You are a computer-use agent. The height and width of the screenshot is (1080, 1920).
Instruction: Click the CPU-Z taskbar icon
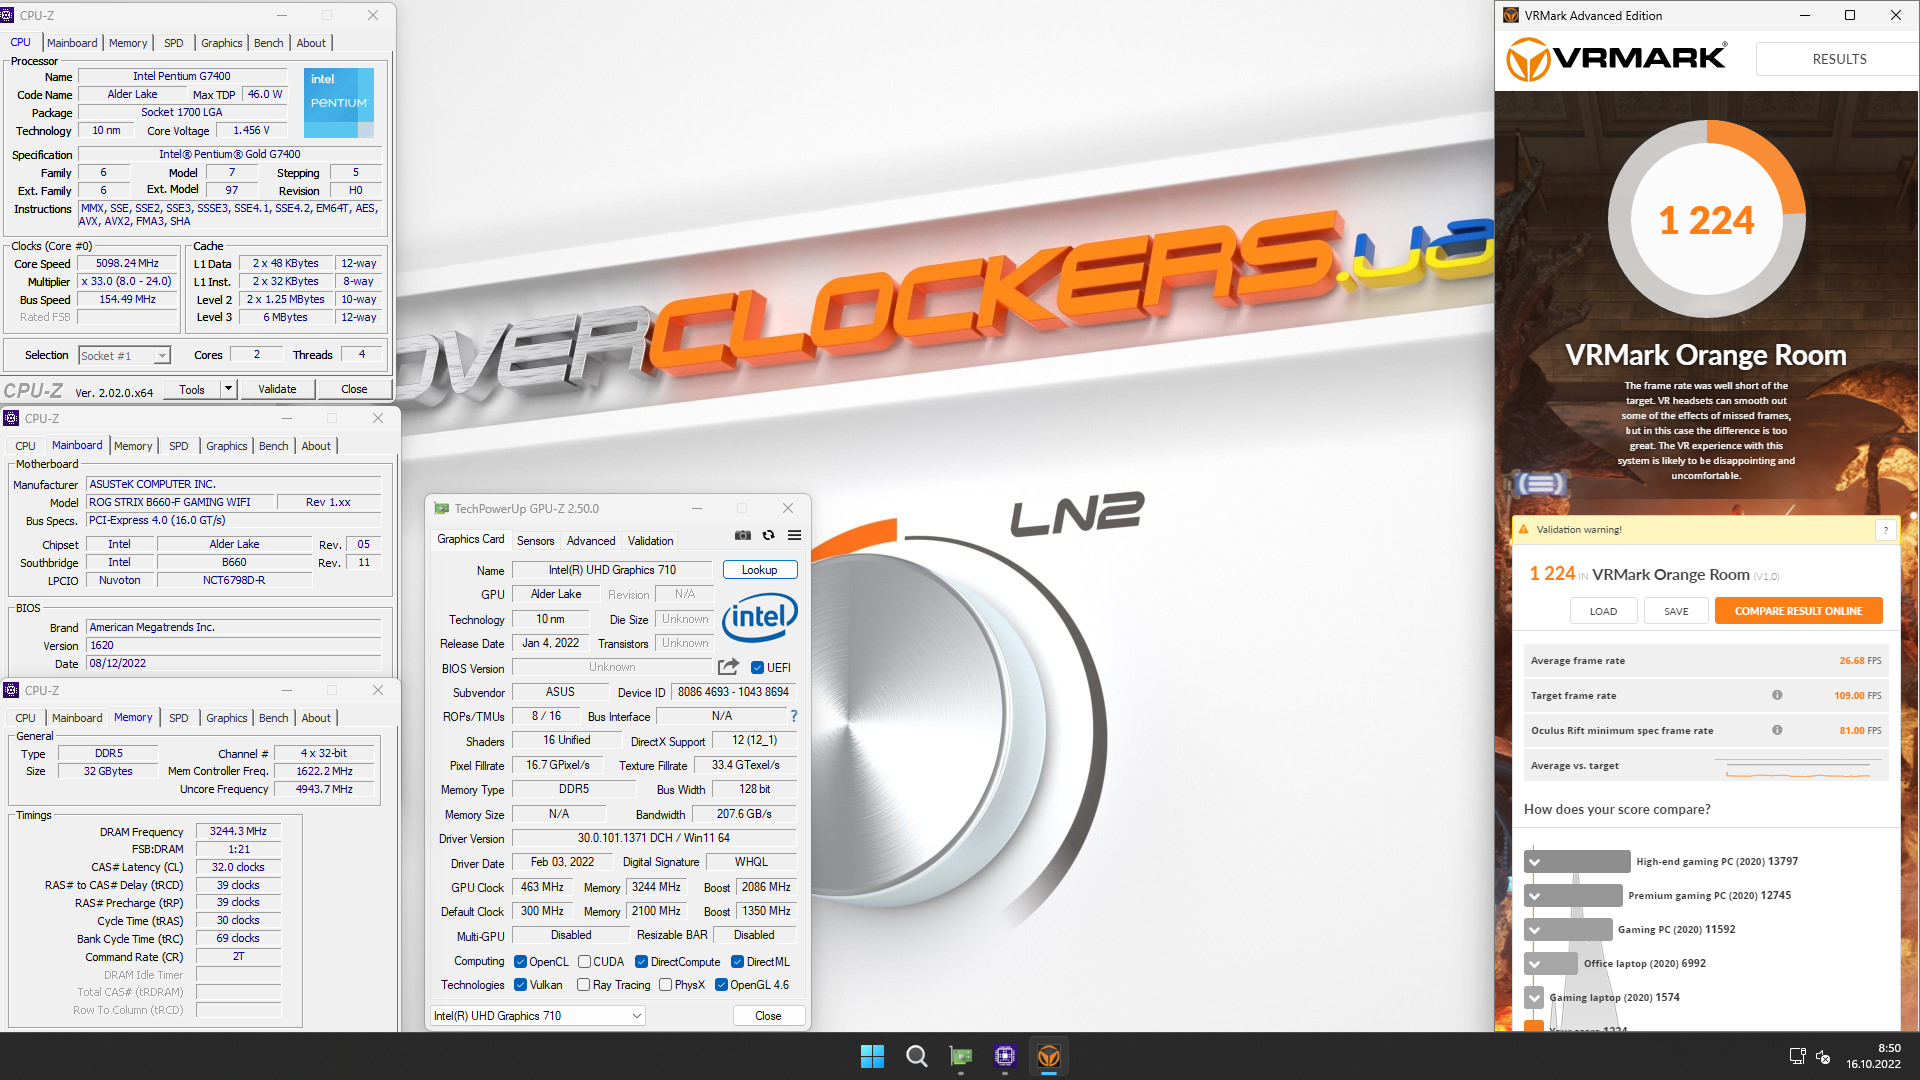coord(1005,1056)
